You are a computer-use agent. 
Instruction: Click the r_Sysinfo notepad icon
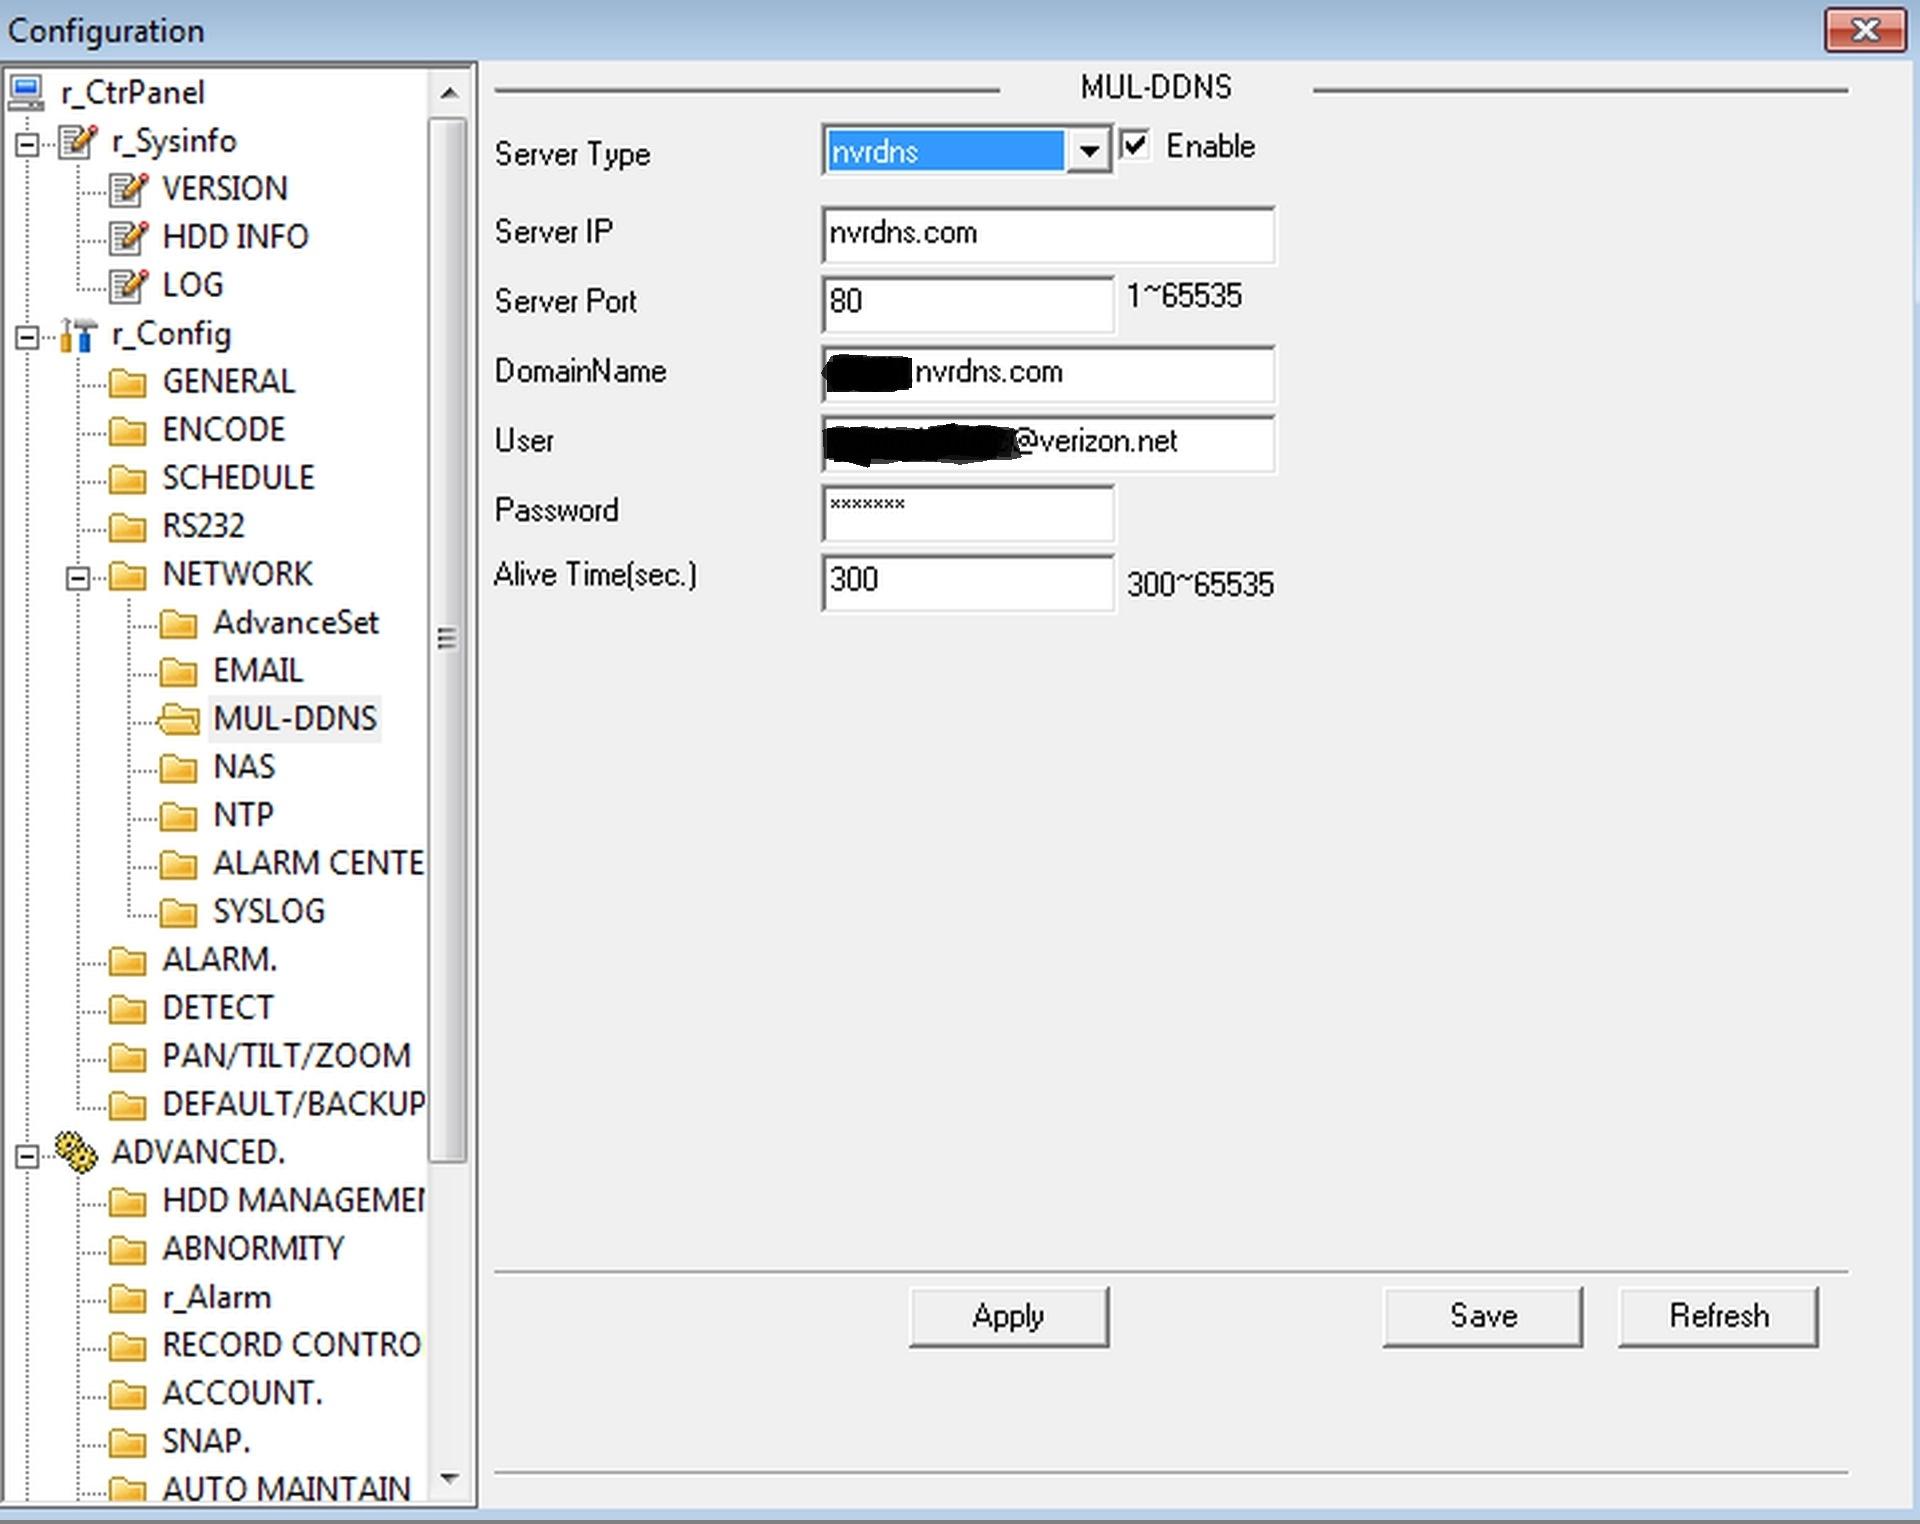pyautogui.click(x=78, y=142)
